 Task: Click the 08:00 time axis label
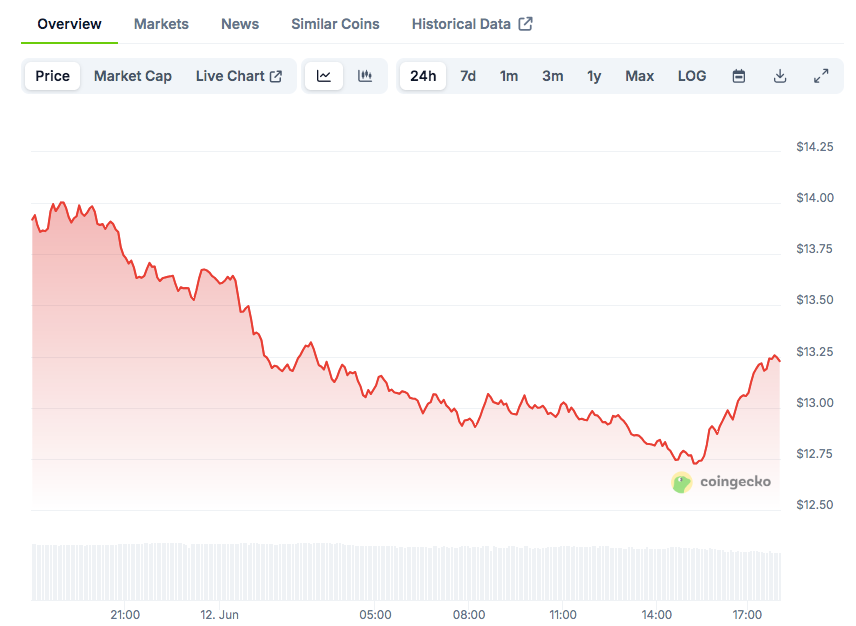coord(469,615)
